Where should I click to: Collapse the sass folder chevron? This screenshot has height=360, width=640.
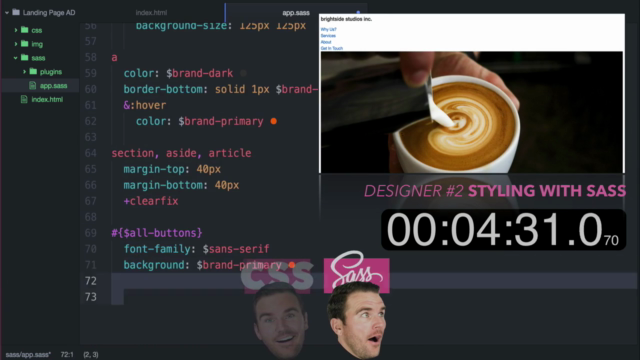tap(16, 58)
